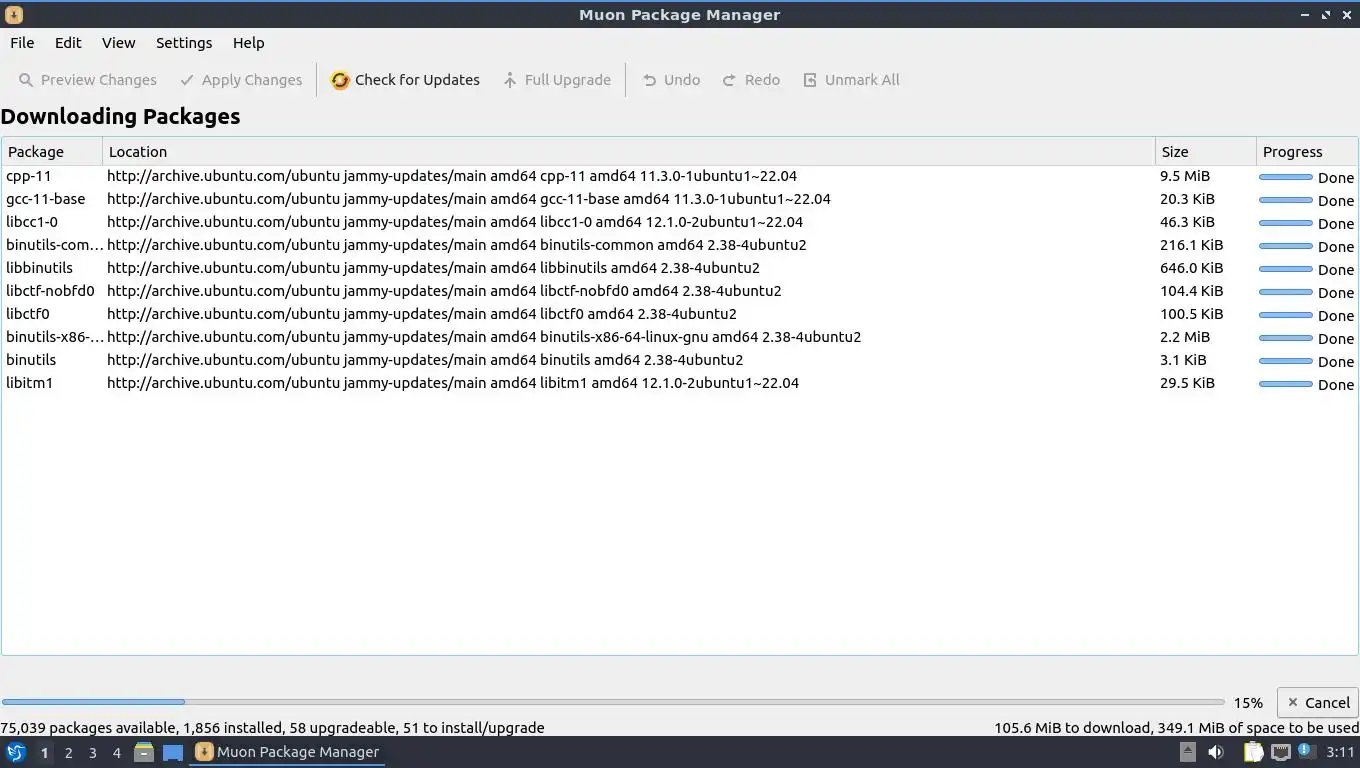Screen dimensions: 1360x768
Task: Click the 105.6 MiB to download status
Action: pos(1176,728)
